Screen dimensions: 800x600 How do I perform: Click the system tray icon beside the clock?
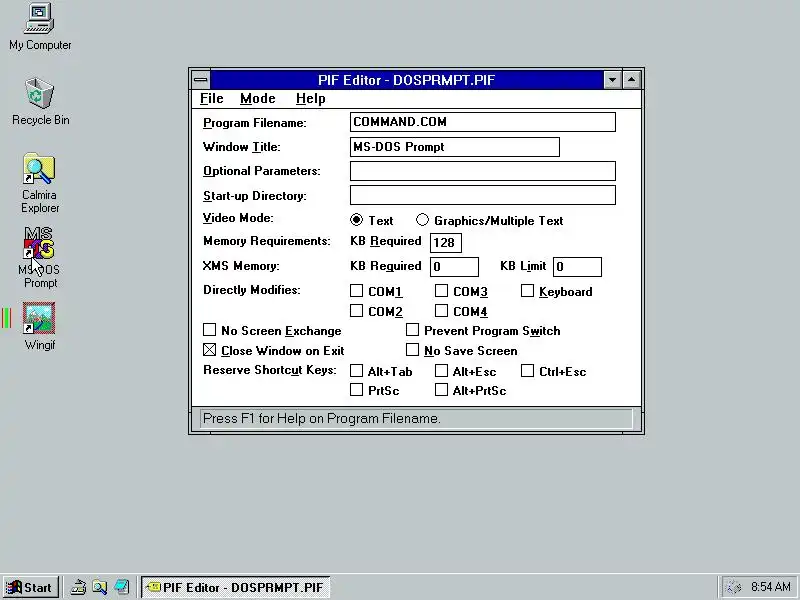(x=734, y=587)
